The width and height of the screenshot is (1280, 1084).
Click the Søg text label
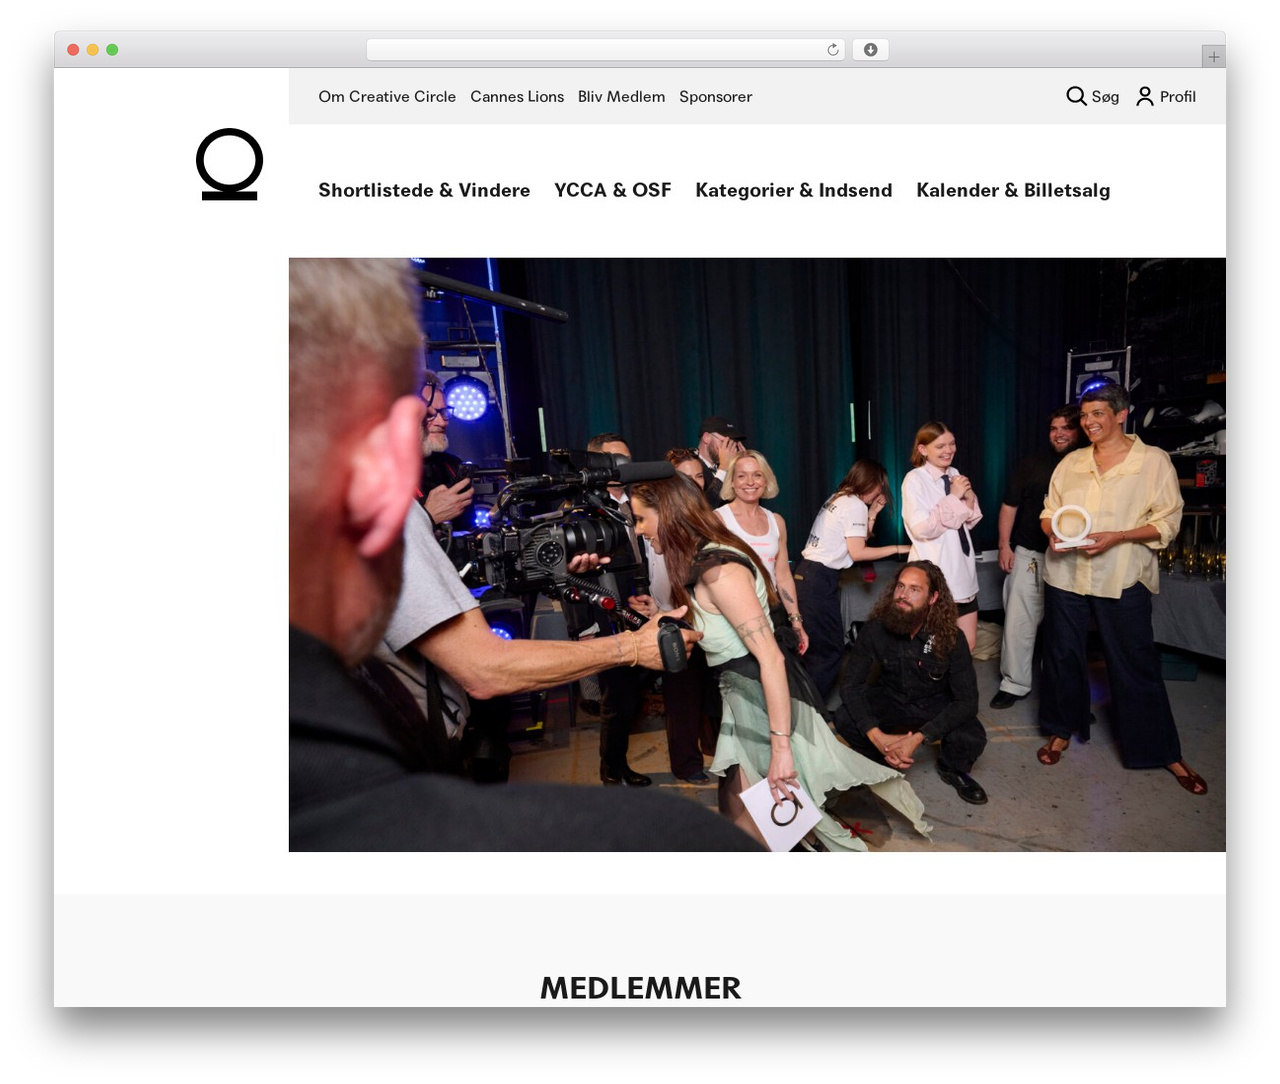click(x=1105, y=97)
